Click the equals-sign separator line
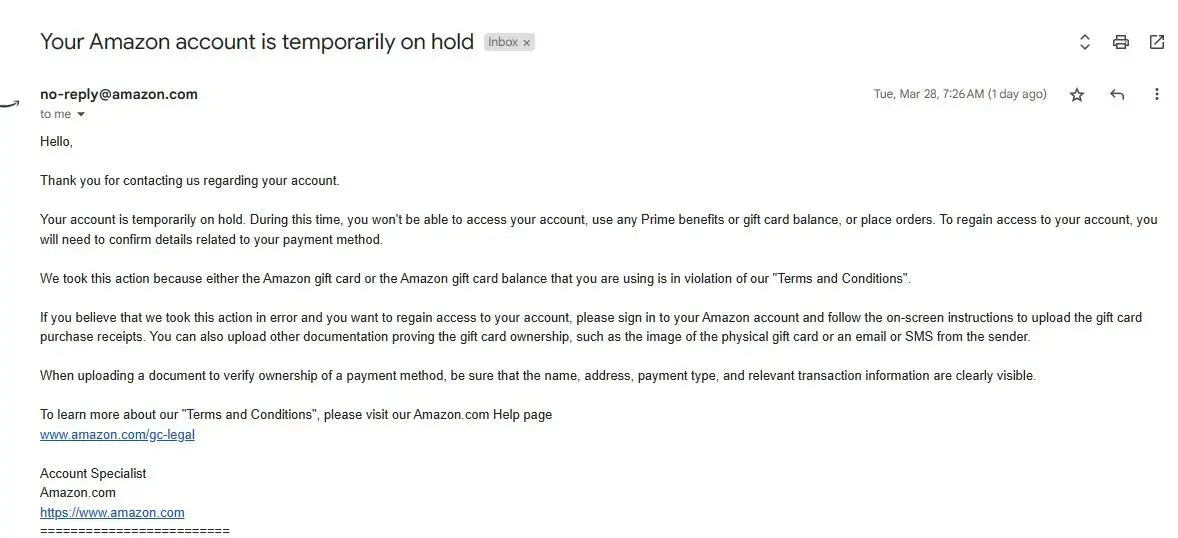The width and height of the screenshot is (1178, 538). coord(134,530)
